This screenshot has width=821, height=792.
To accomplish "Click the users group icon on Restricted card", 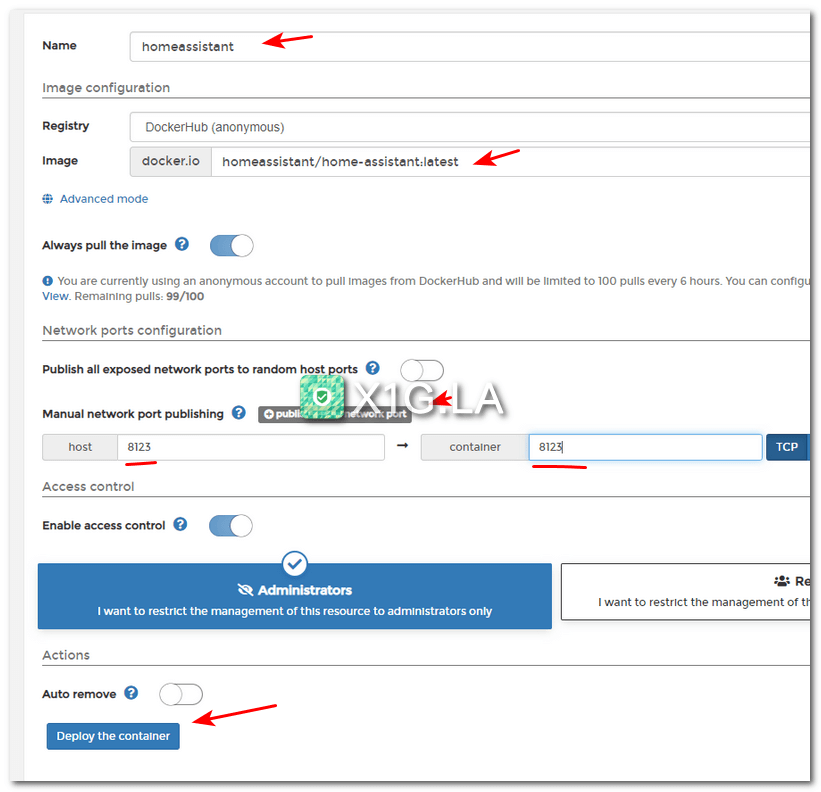I will pyautogui.click(x=782, y=581).
